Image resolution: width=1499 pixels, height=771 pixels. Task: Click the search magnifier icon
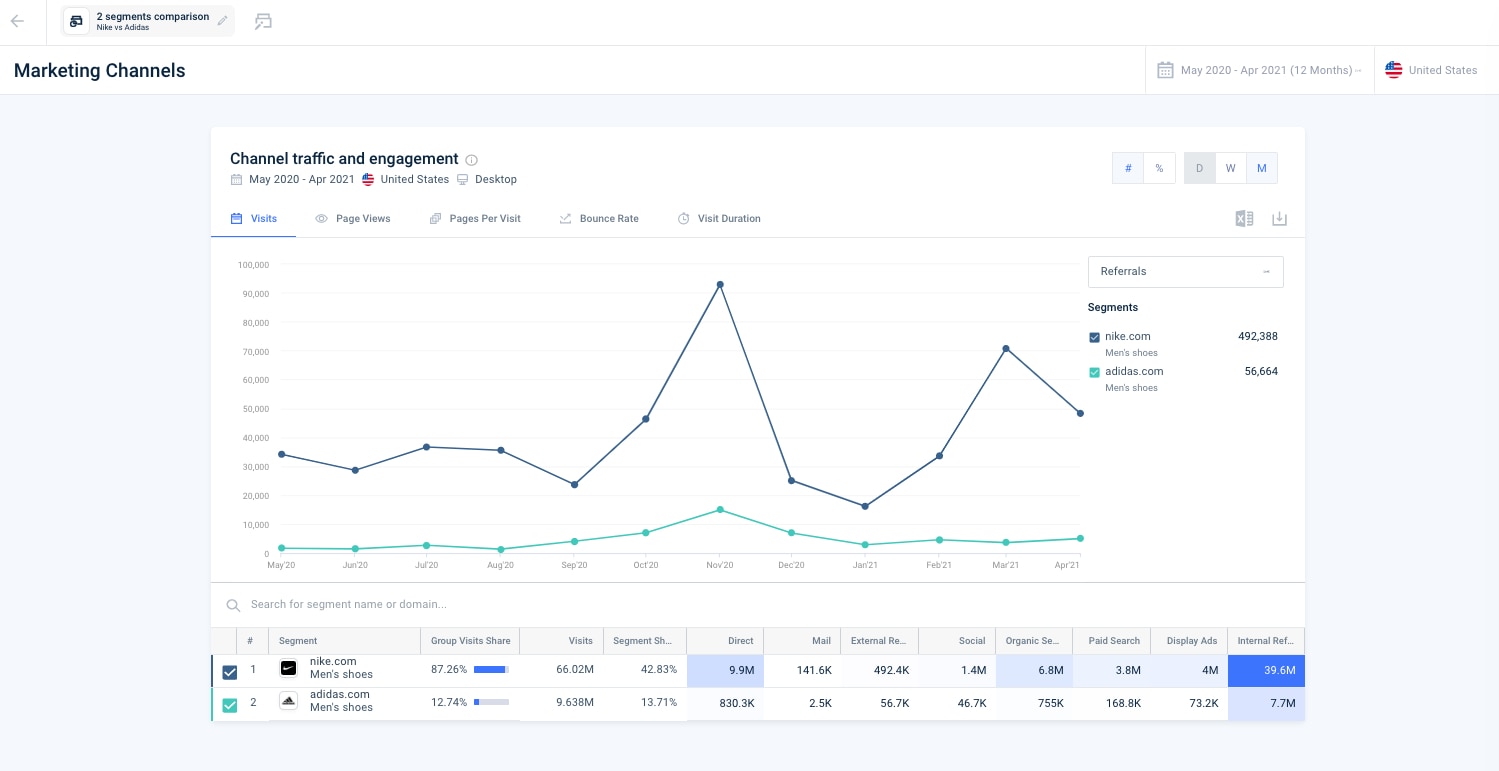[x=233, y=605]
